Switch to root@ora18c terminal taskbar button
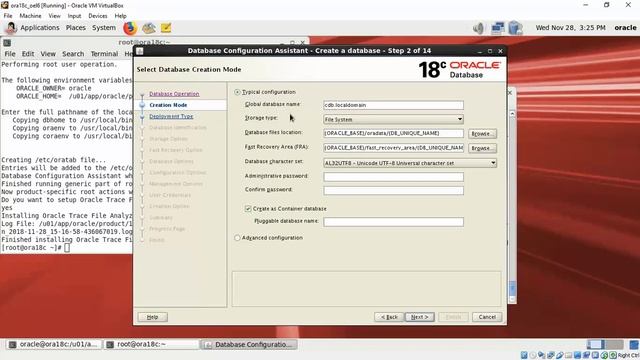Screen dimensions: 640x360 pyautogui.click(x=151, y=344)
